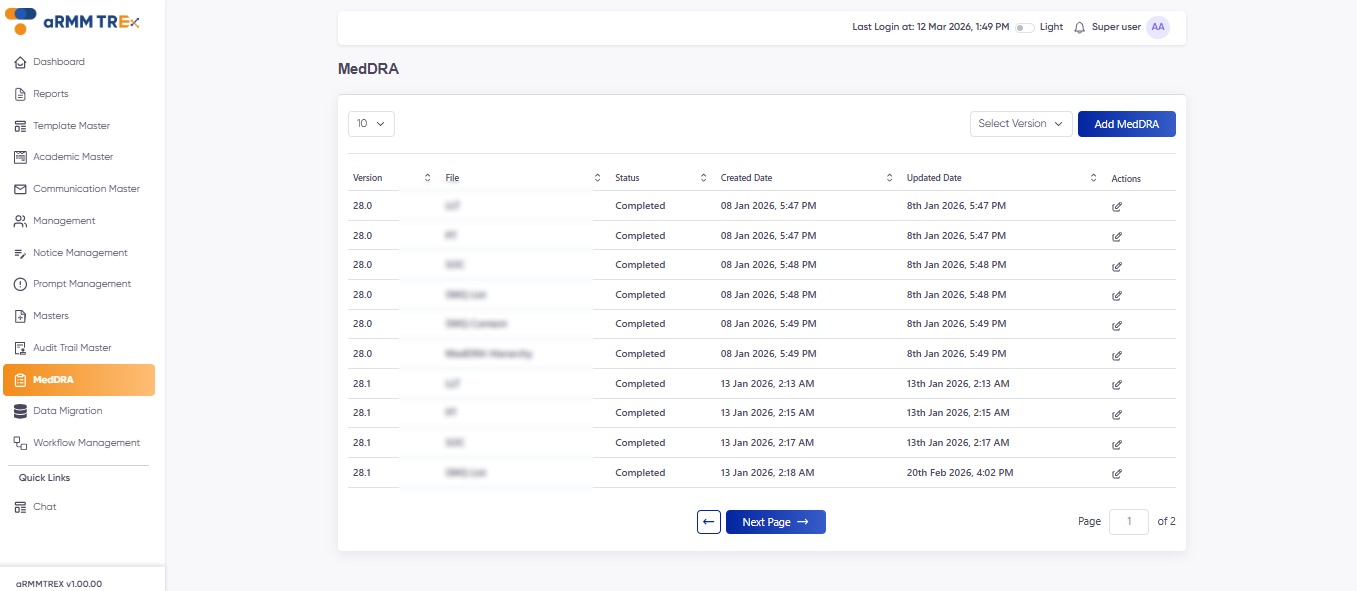
Task: Open the rows-per-page dropdown showing 10
Action: pos(371,124)
